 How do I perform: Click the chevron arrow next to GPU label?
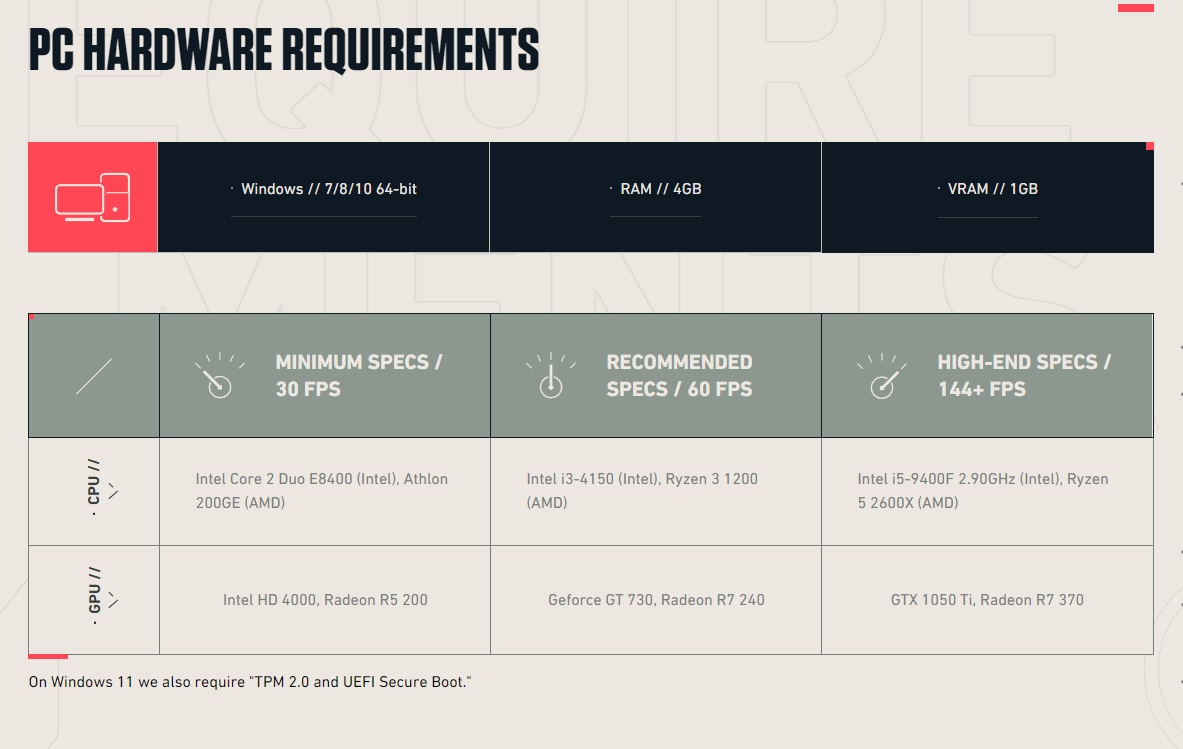tap(113, 600)
